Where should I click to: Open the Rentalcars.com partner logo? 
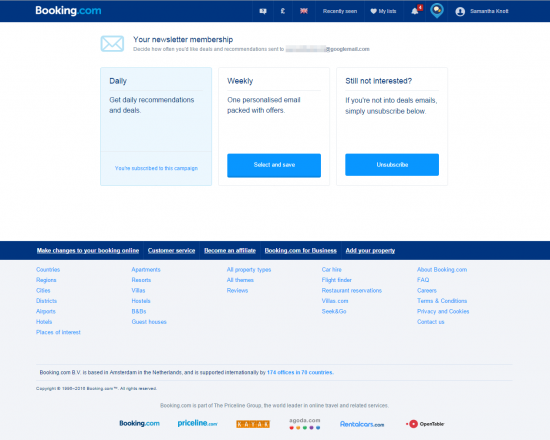(x=362, y=424)
